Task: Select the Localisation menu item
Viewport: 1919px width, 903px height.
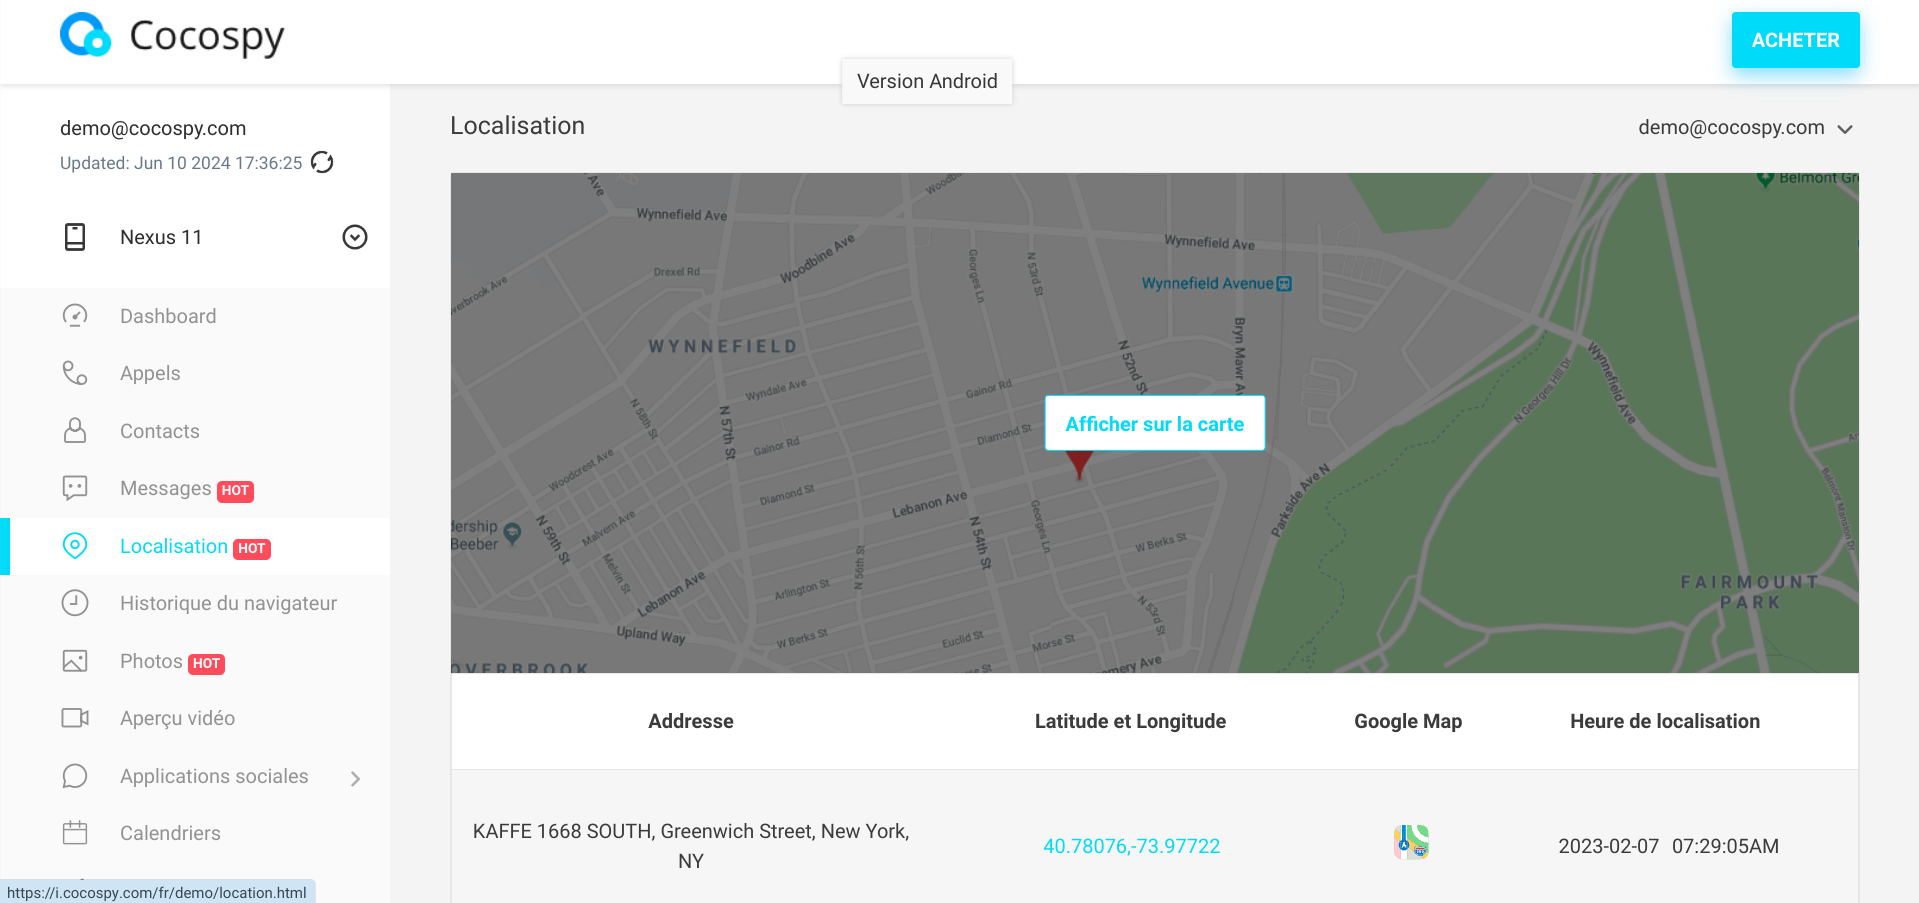Action: pos(174,546)
